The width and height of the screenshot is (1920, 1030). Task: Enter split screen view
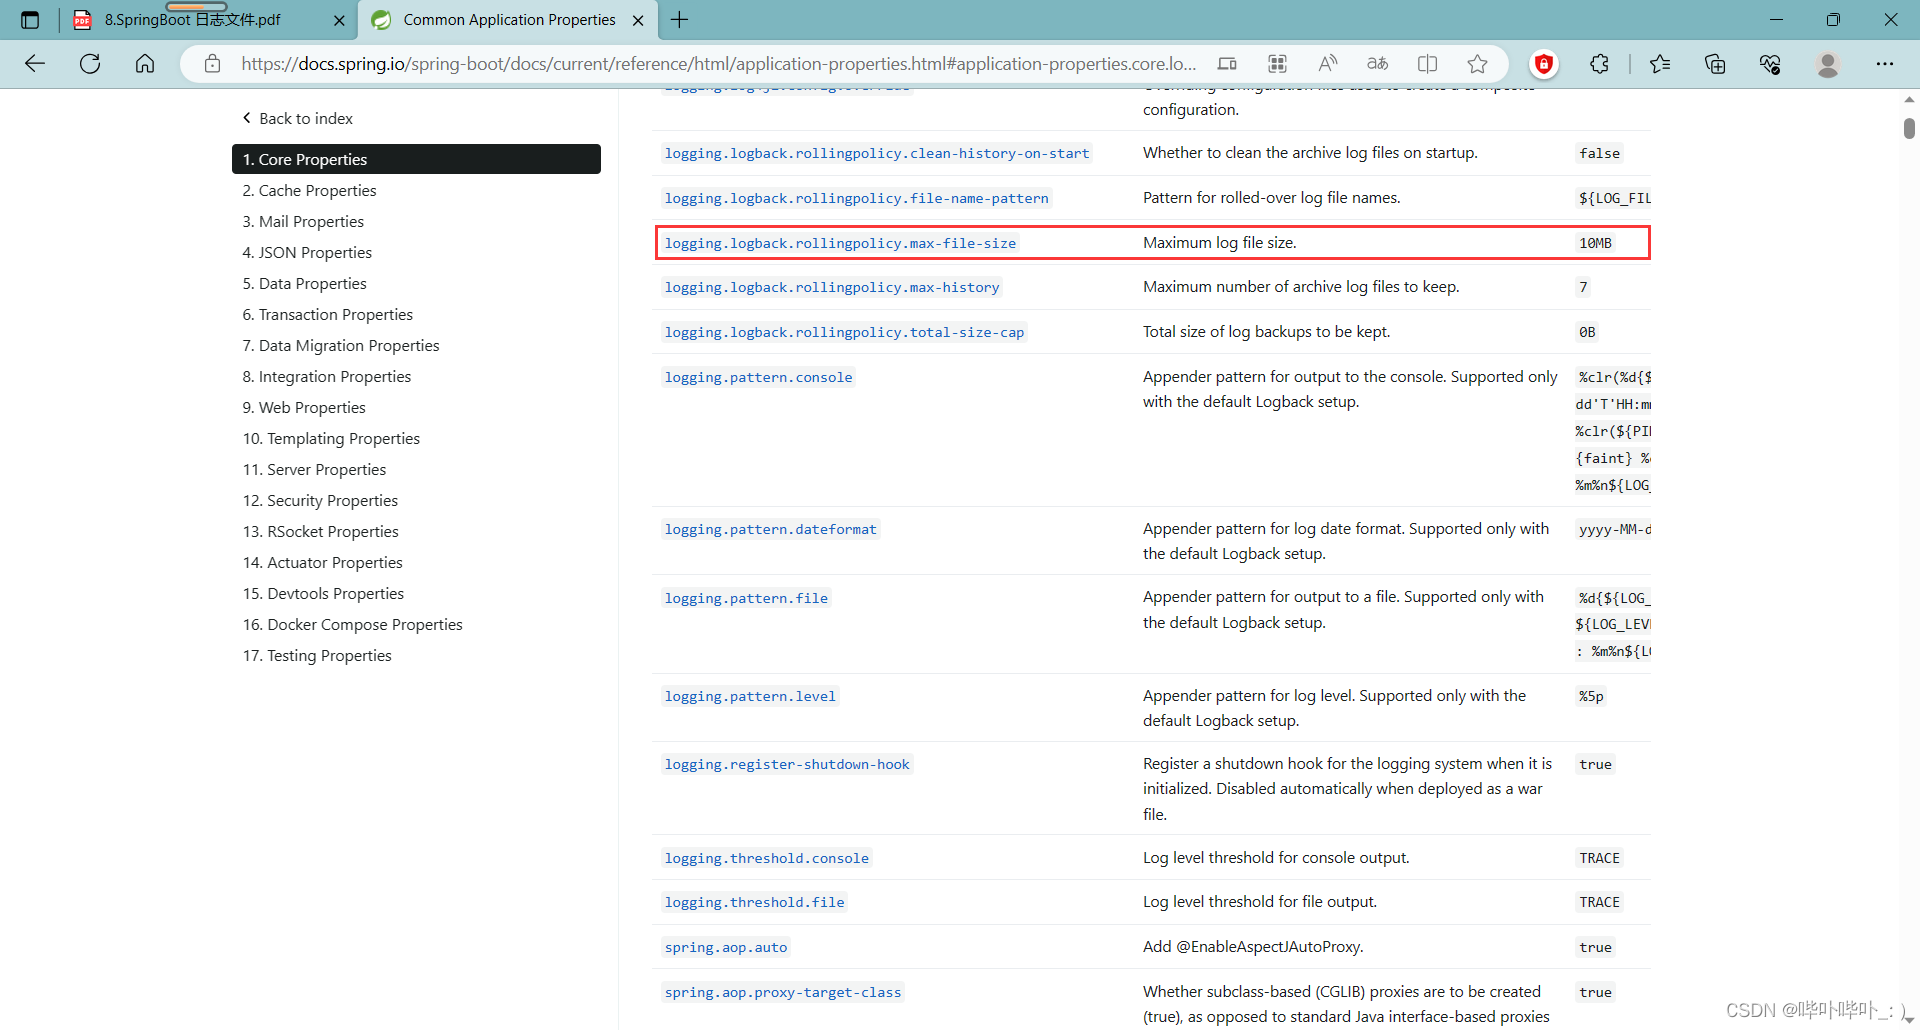(x=1428, y=64)
